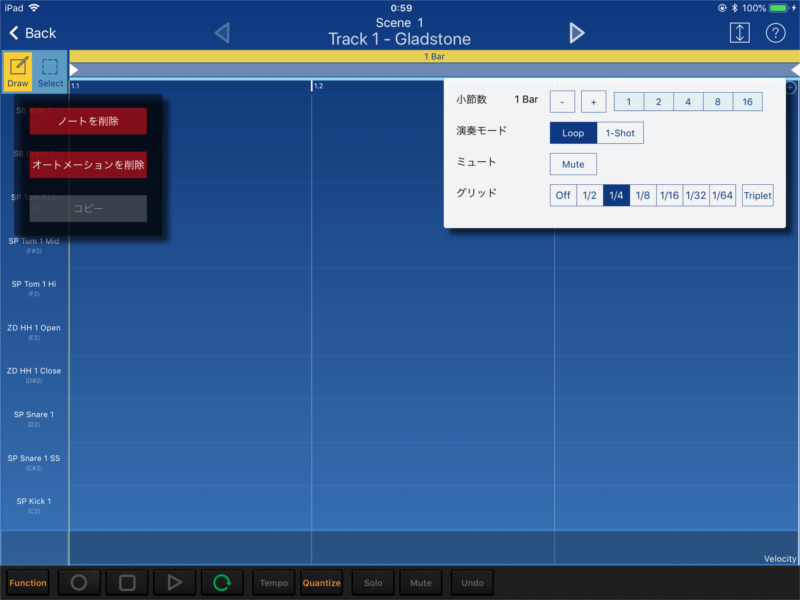The height and width of the screenshot is (600, 800).
Task: Select the SP Snare 1 SS row
Action: tap(34, 462)
